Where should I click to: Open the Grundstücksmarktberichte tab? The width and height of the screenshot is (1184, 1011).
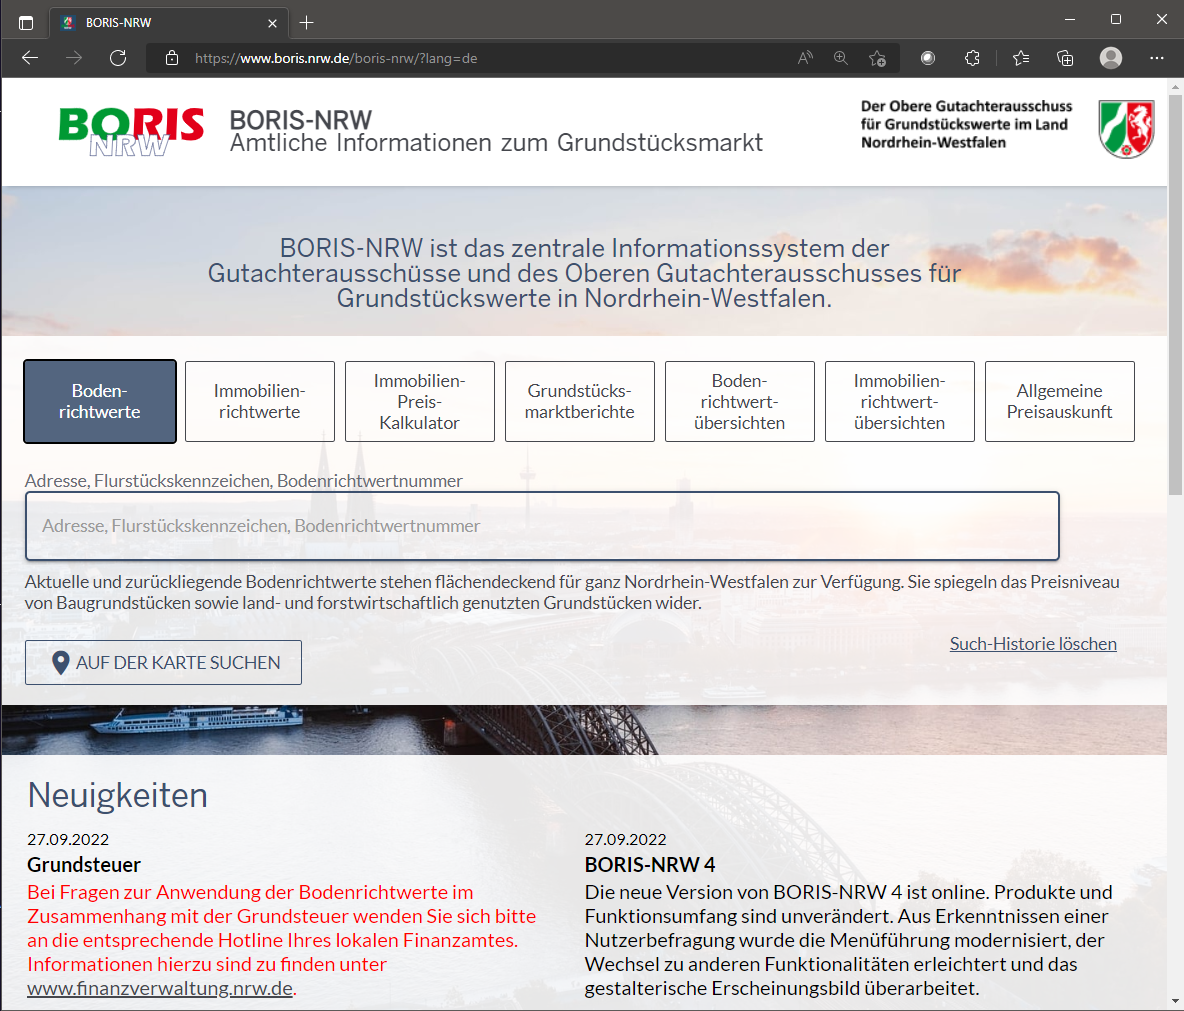point(580,401)
